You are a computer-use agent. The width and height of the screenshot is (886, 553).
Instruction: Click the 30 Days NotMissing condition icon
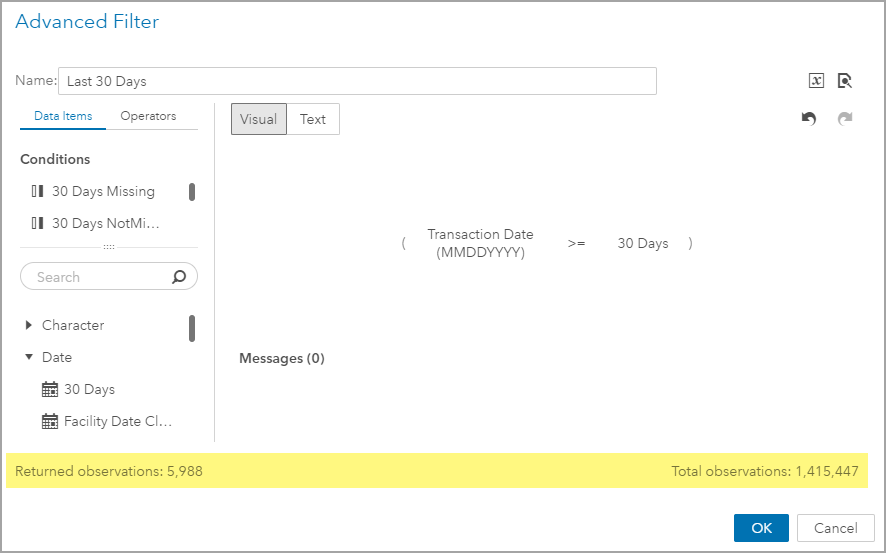38,223
